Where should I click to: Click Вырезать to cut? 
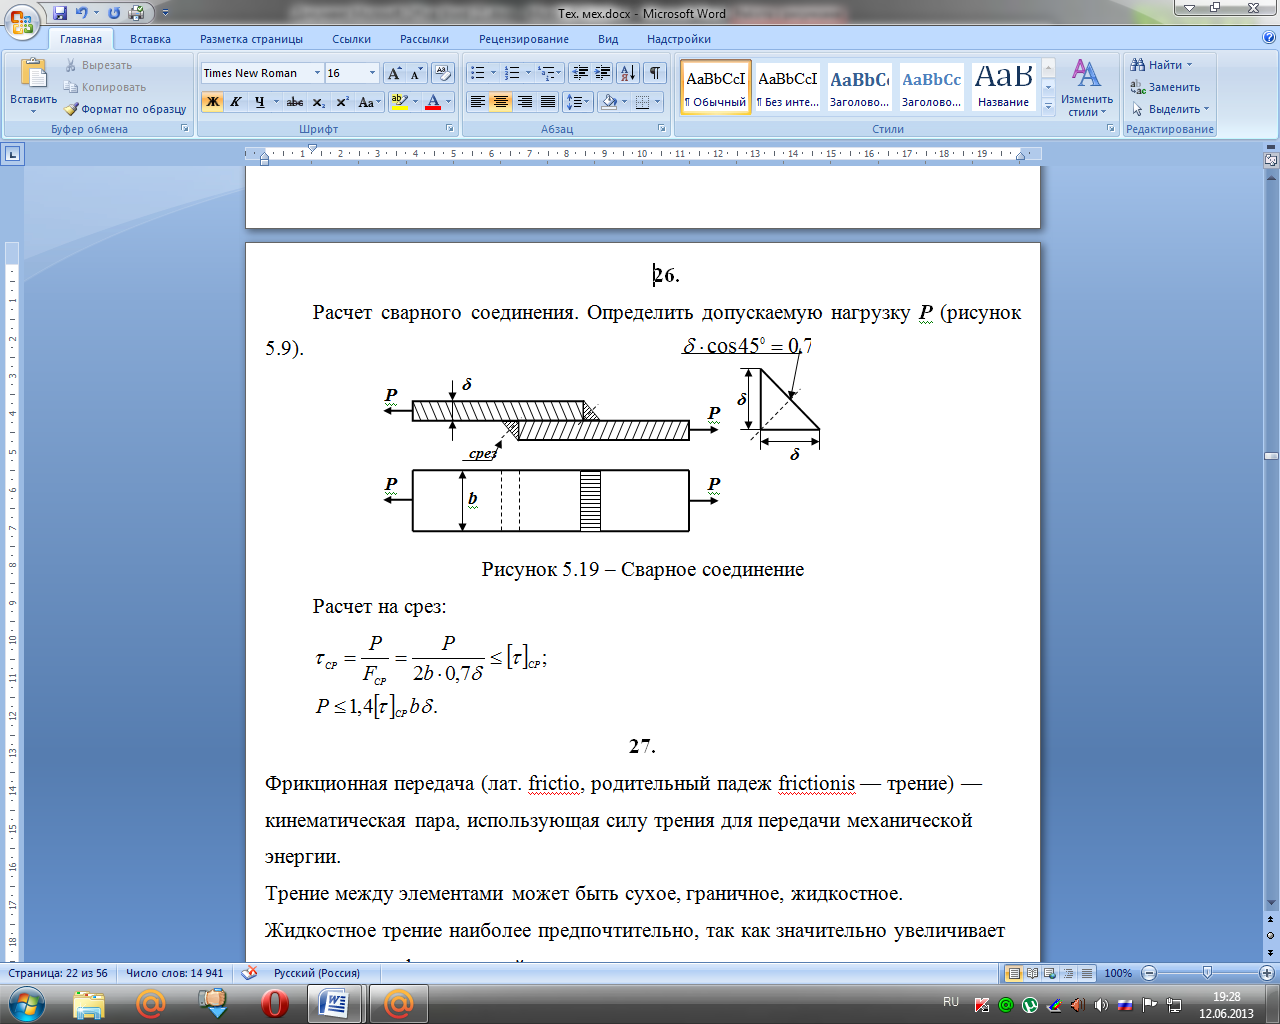pos(98,65)
